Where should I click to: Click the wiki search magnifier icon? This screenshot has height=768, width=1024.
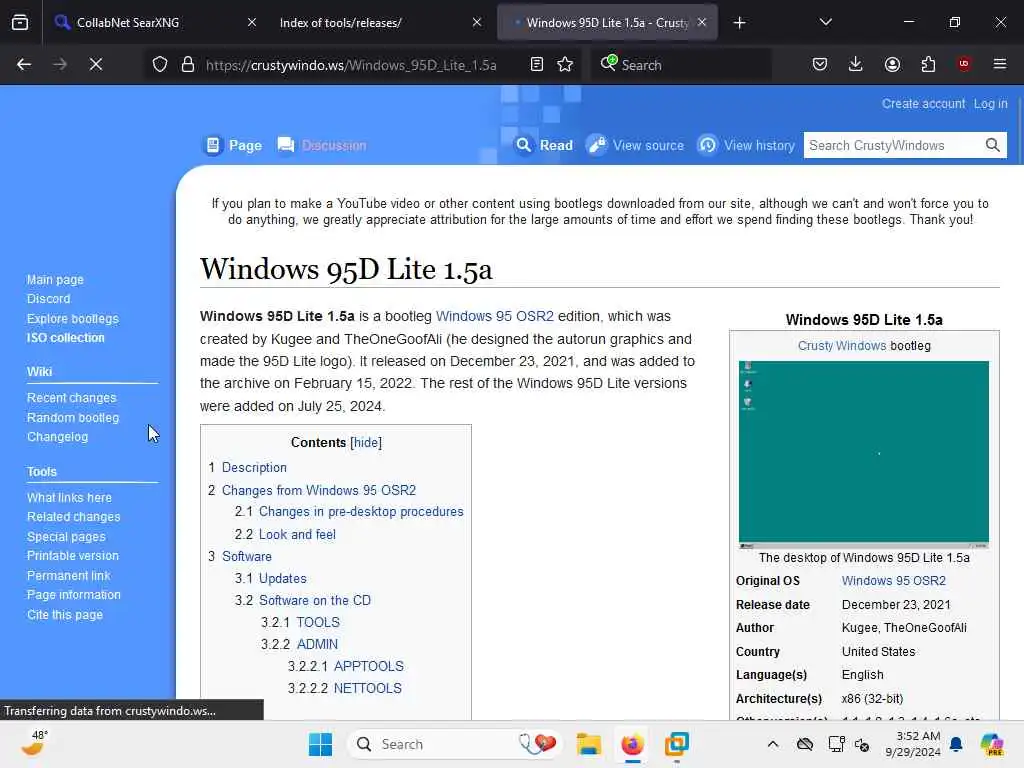tap(993, 145)
